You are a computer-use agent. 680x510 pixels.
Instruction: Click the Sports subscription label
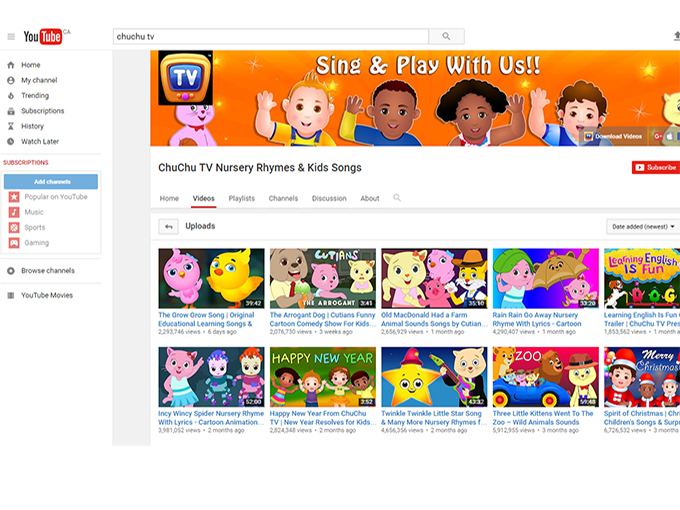coord(35,227)
